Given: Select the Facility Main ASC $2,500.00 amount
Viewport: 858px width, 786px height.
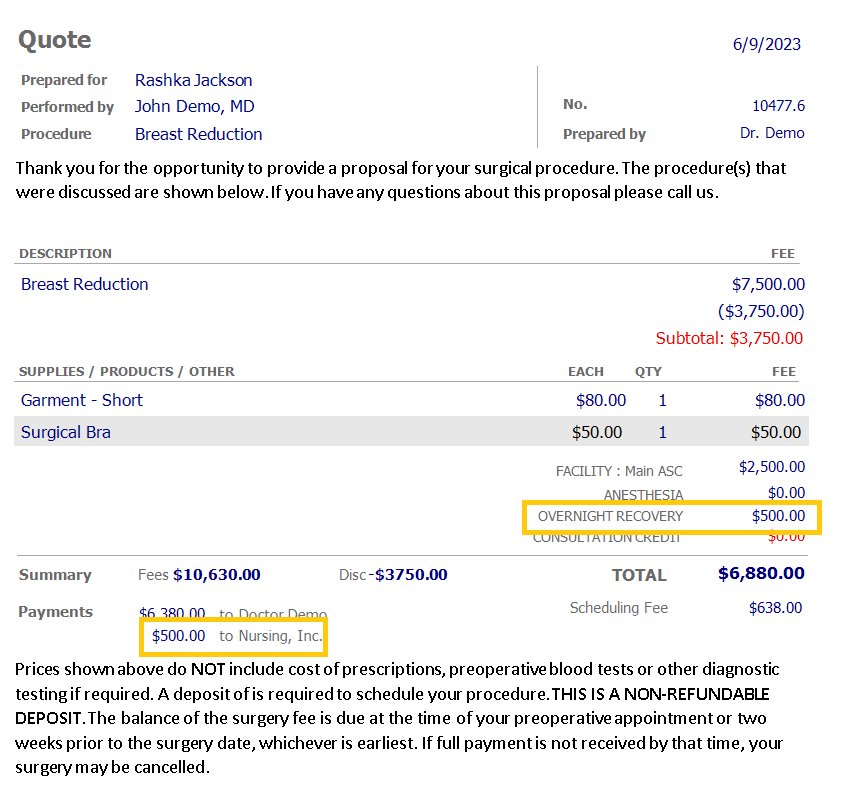Looking at the screenshot, I should pyautogui.click(x=772, y=467).
